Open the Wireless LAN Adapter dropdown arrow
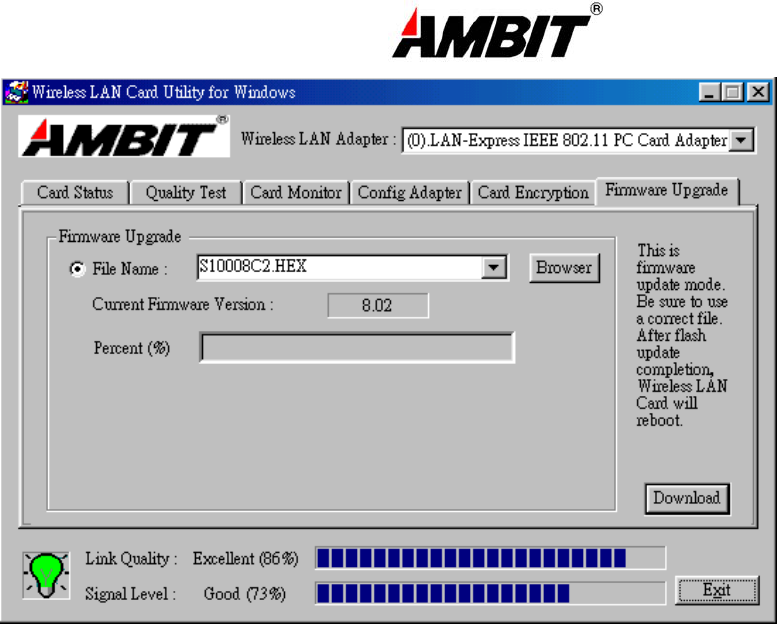This screenshot has width=777, height=624. coord(741,140)
